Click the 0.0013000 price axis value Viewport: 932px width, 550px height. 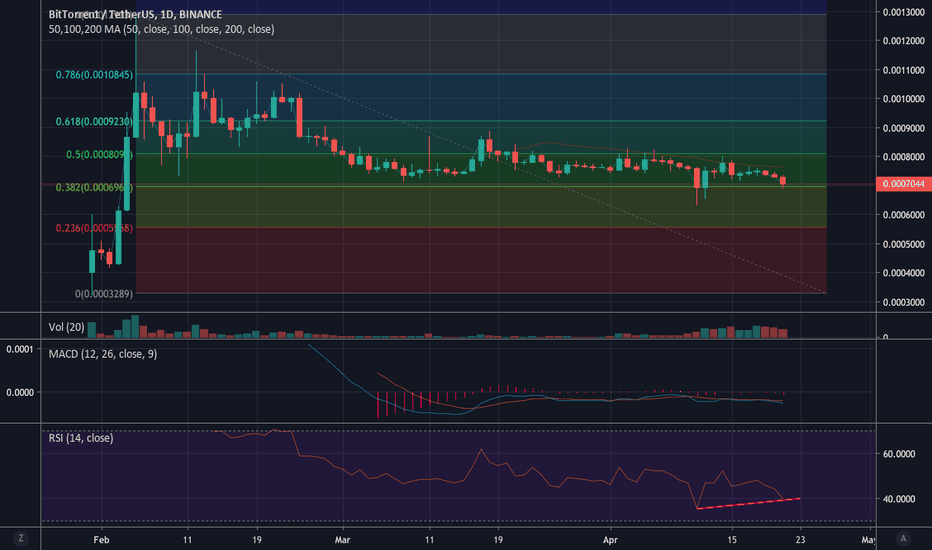click(903, 12)
